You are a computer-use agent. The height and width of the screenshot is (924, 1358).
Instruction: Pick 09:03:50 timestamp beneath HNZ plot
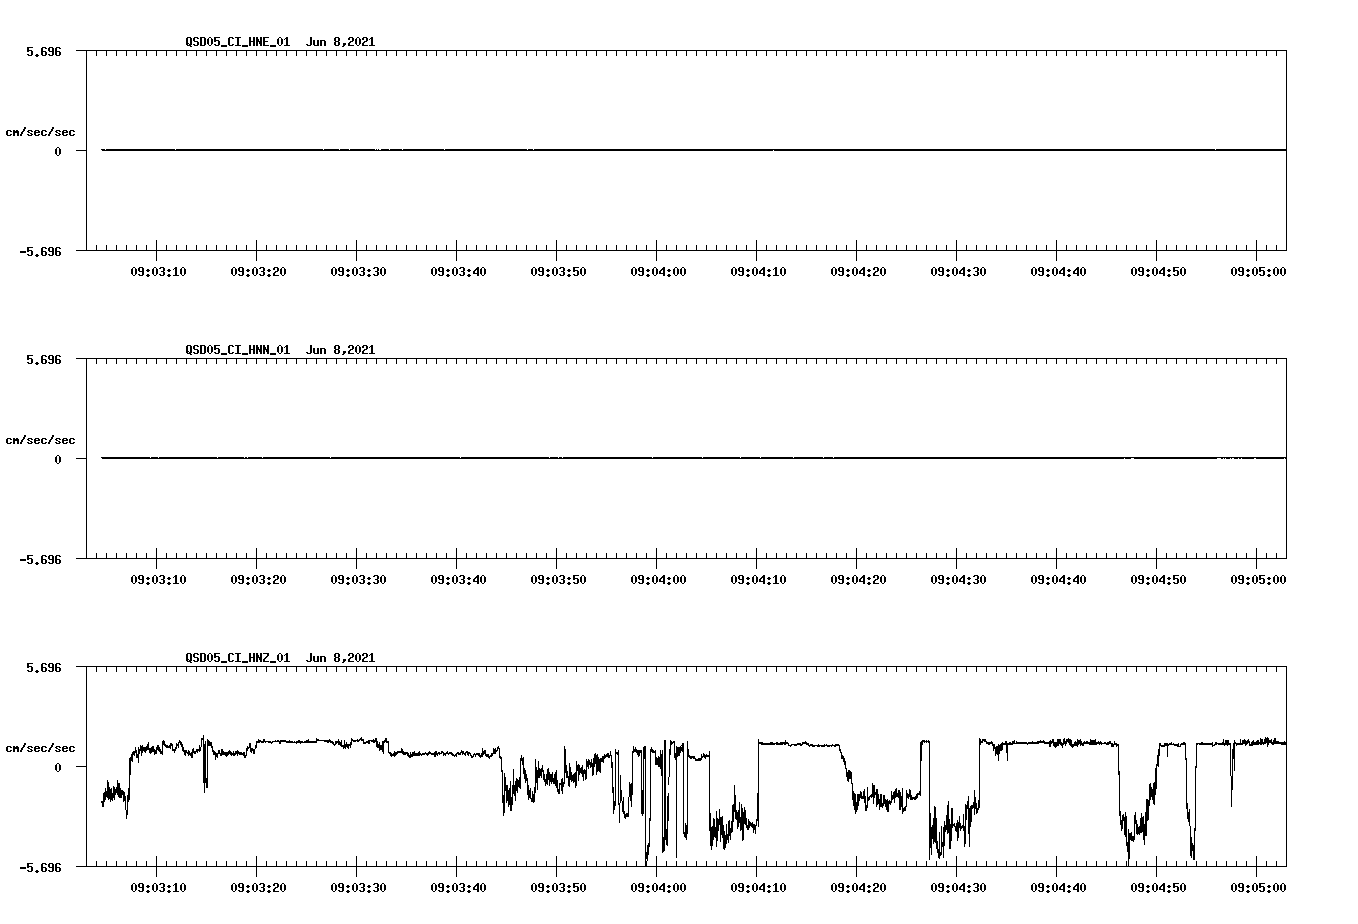click(x=558, y=888)
